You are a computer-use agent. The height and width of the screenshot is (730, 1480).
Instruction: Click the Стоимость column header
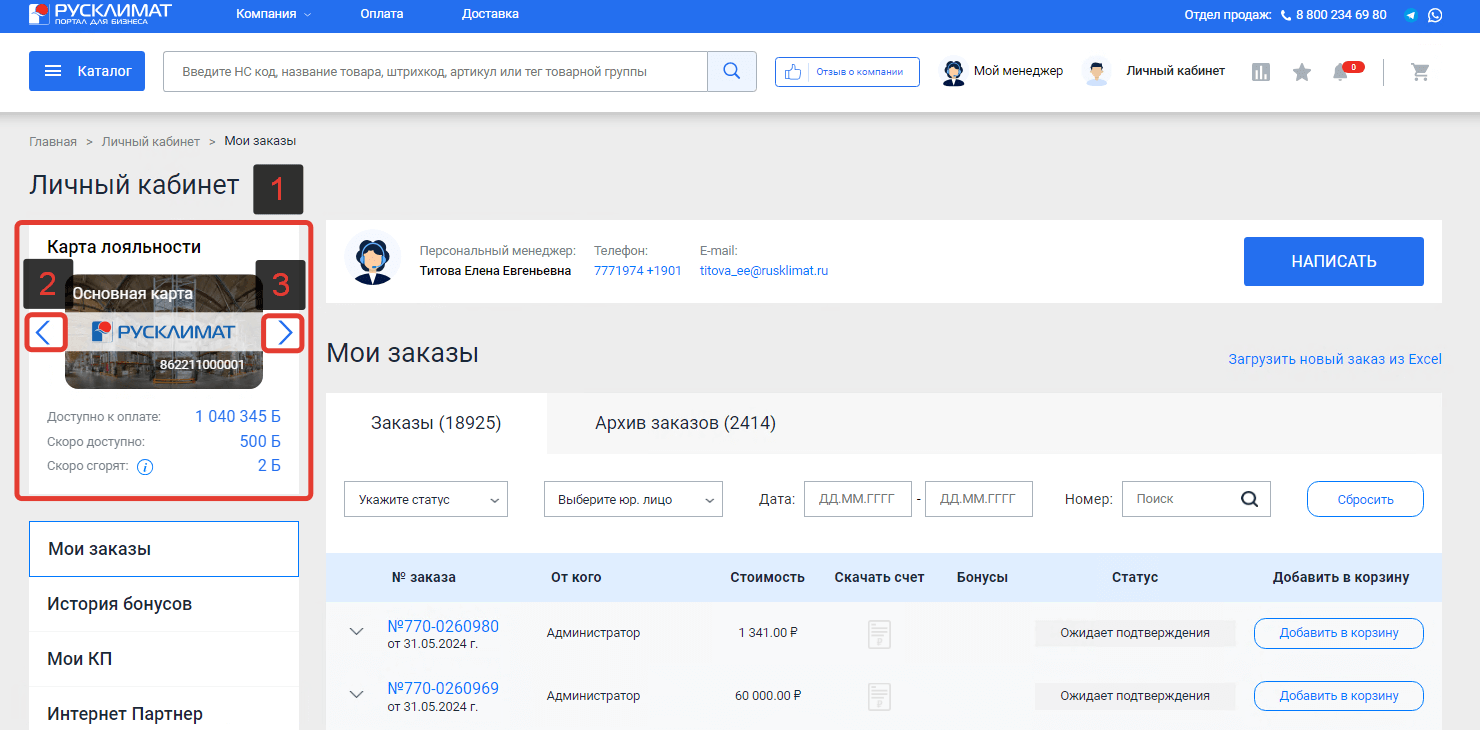point(767,577)
